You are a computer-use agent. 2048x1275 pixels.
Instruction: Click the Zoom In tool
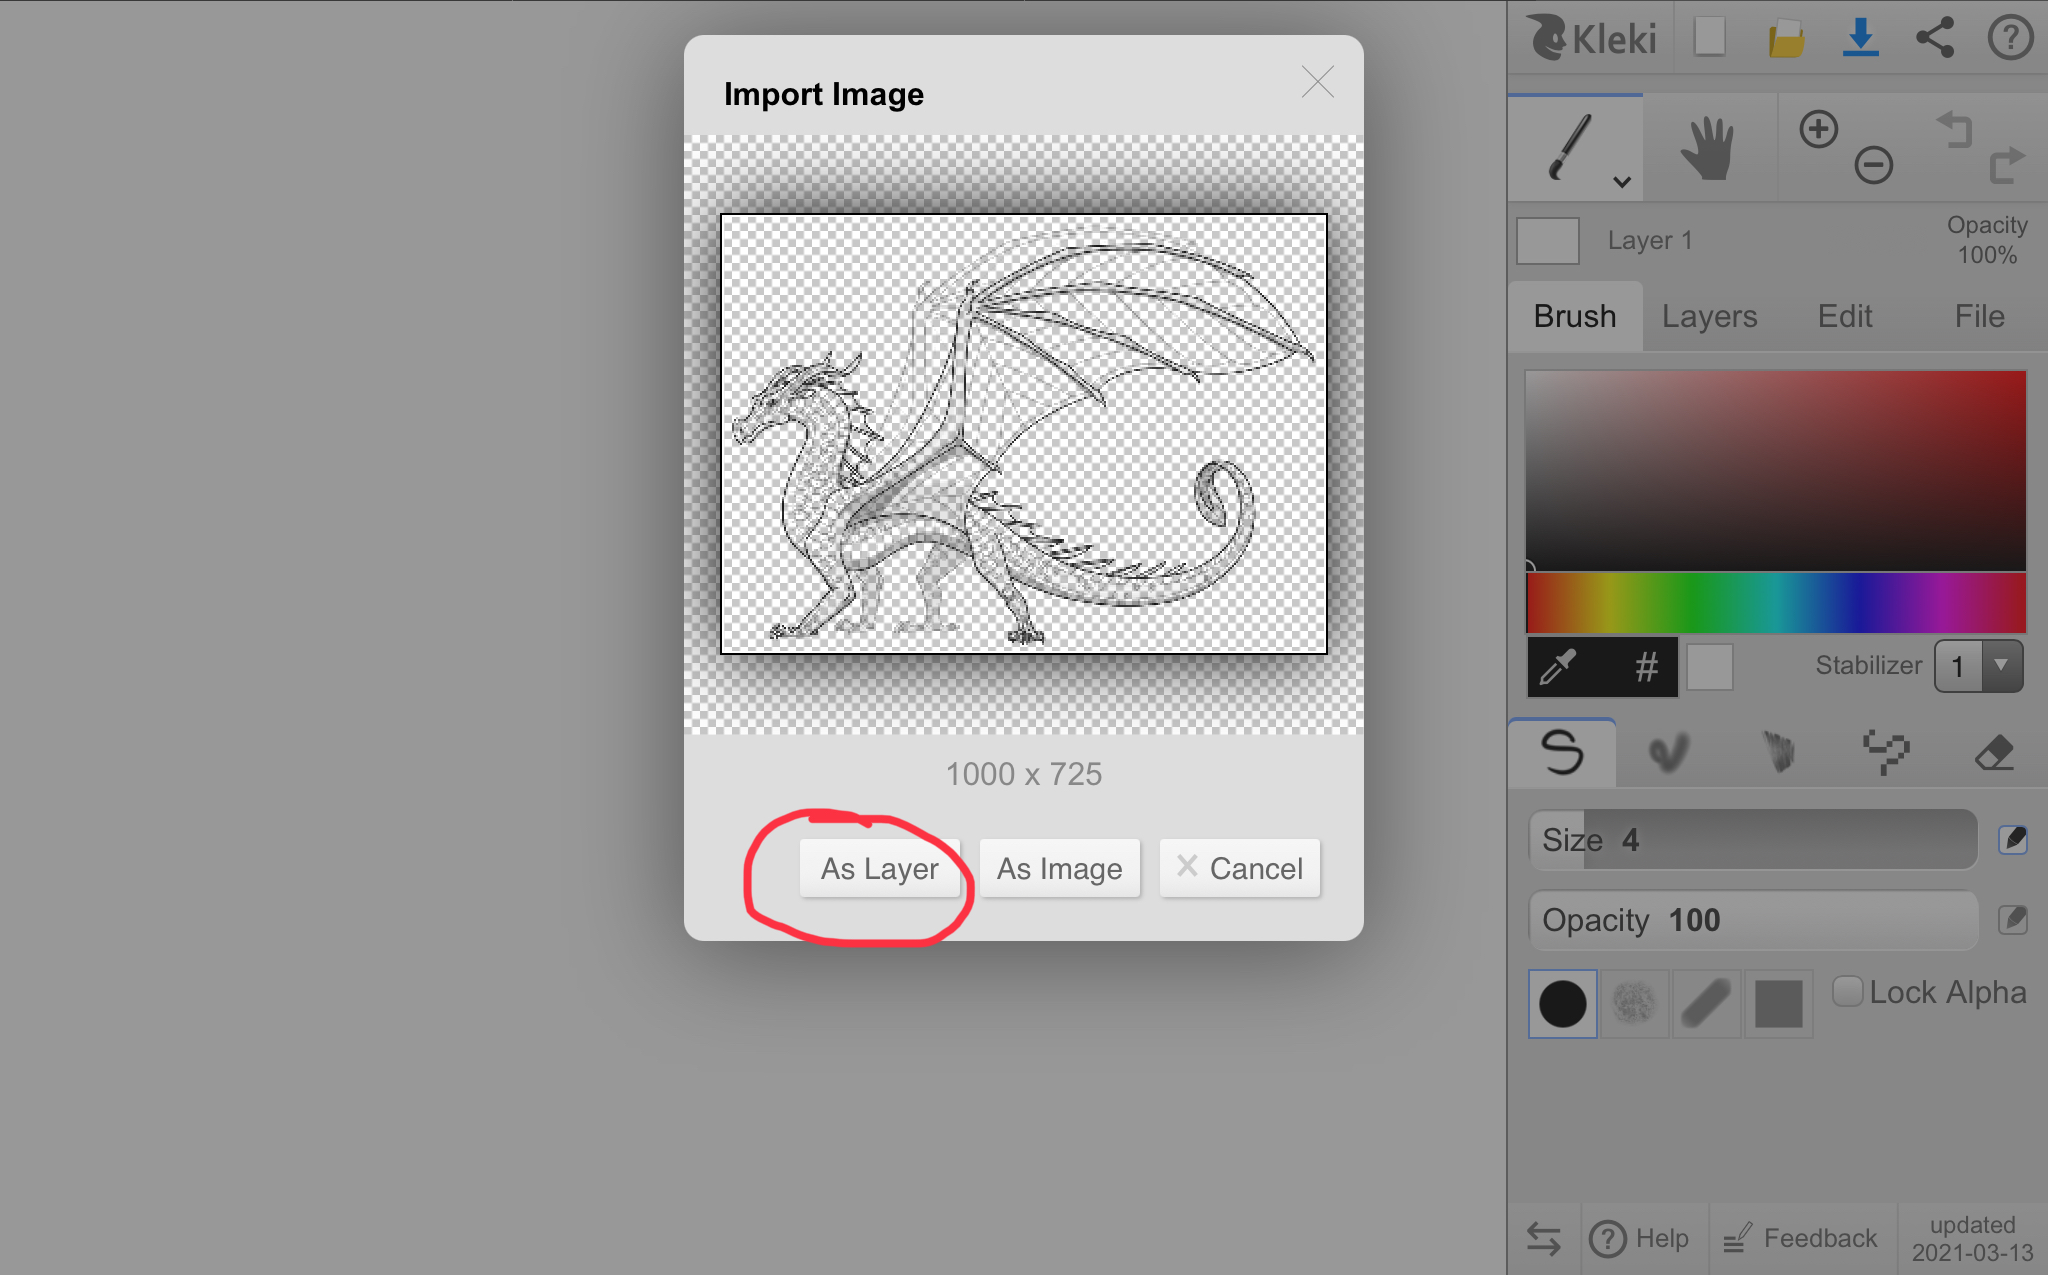click(1819, 131)
